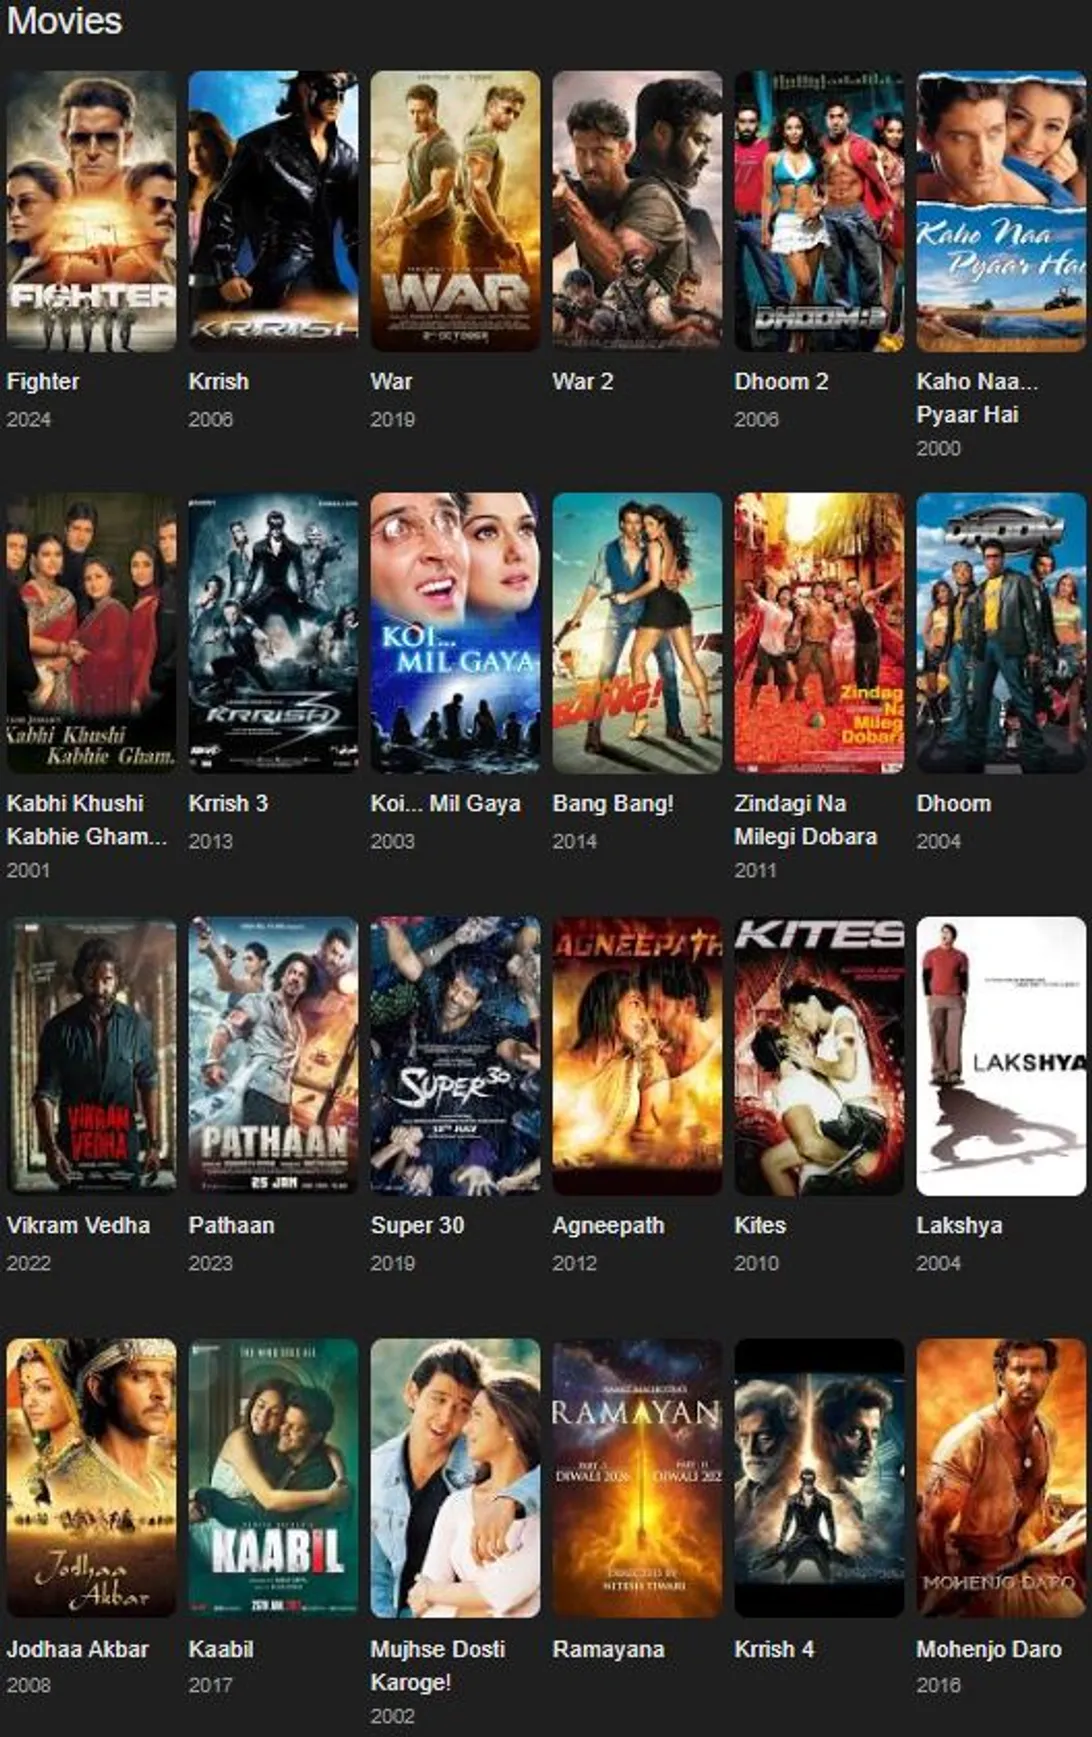Image resolution: width=1092 pixels, height=1737 pixels.
Task: Open the Kaho Naa... Pyaar Hai poster
Action: click(1001, 211)
